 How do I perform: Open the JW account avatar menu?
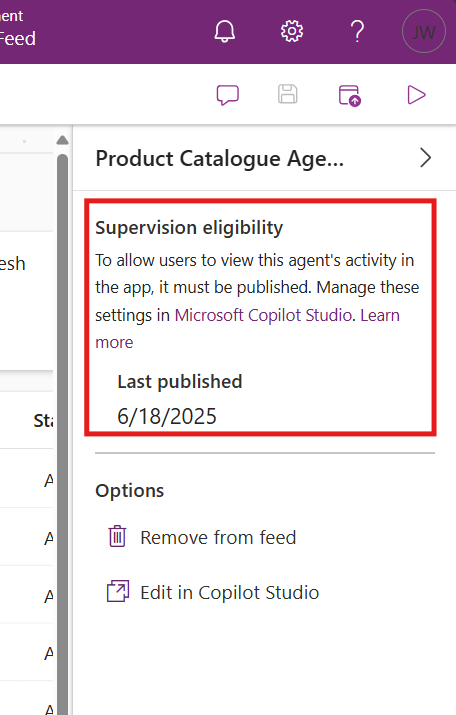tap(424, 32)
